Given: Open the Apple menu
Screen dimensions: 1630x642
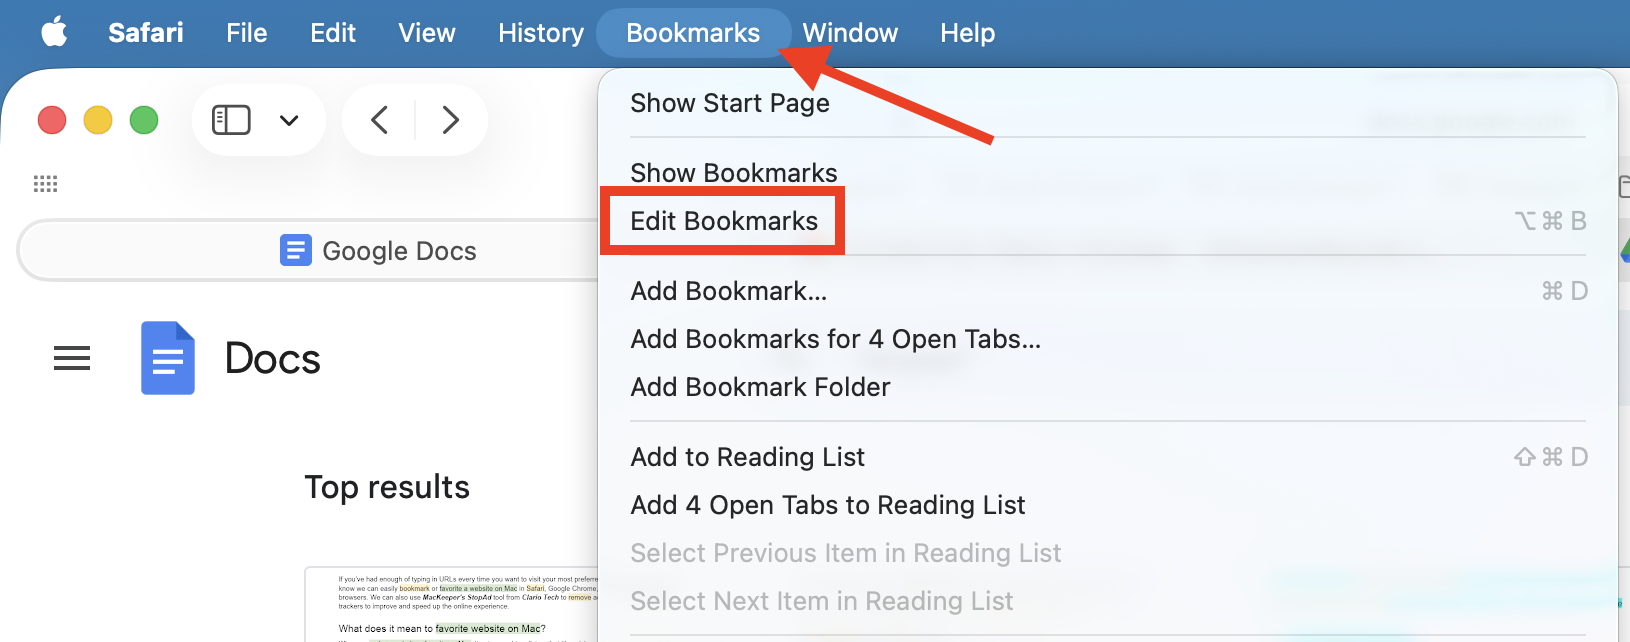Looking at the screenshot, I should (54, 33).
